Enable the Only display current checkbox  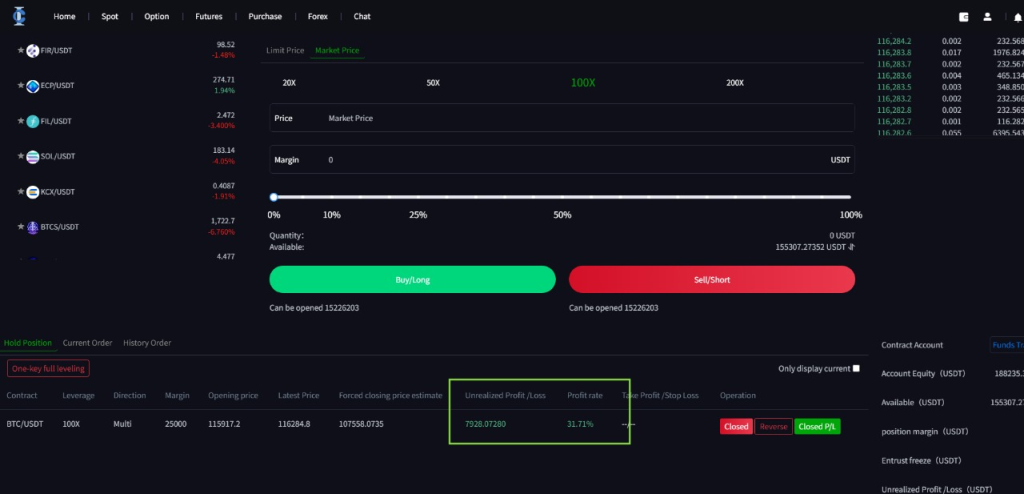point(855,368)
